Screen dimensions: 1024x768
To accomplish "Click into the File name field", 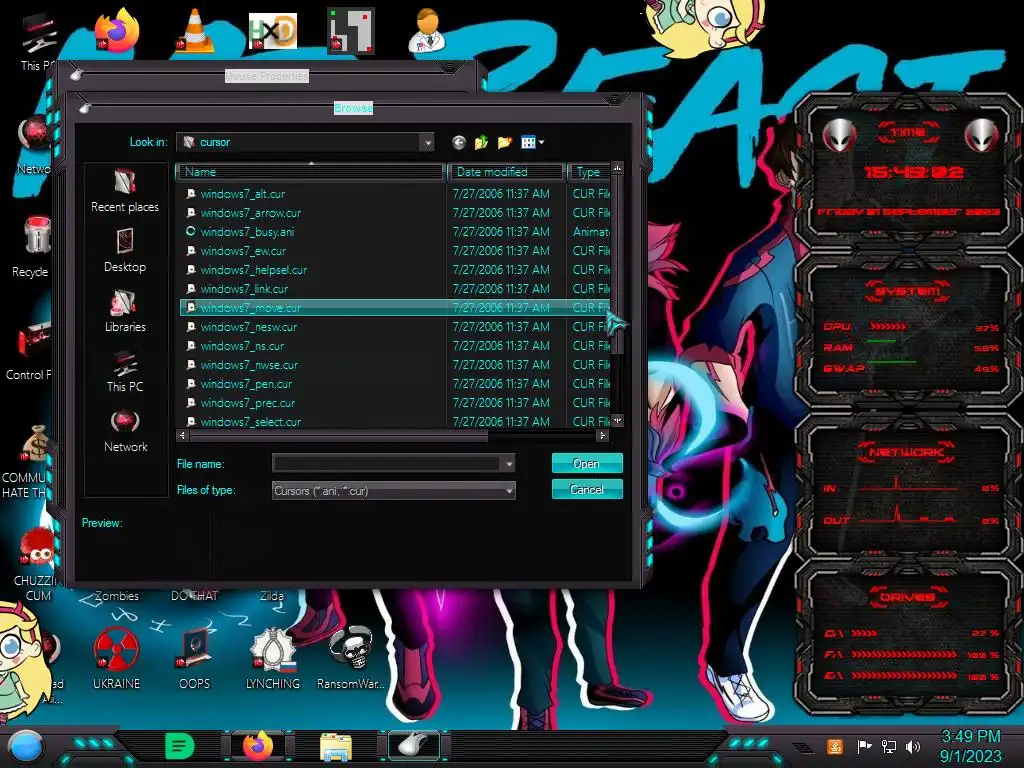I will pos(387,464).
